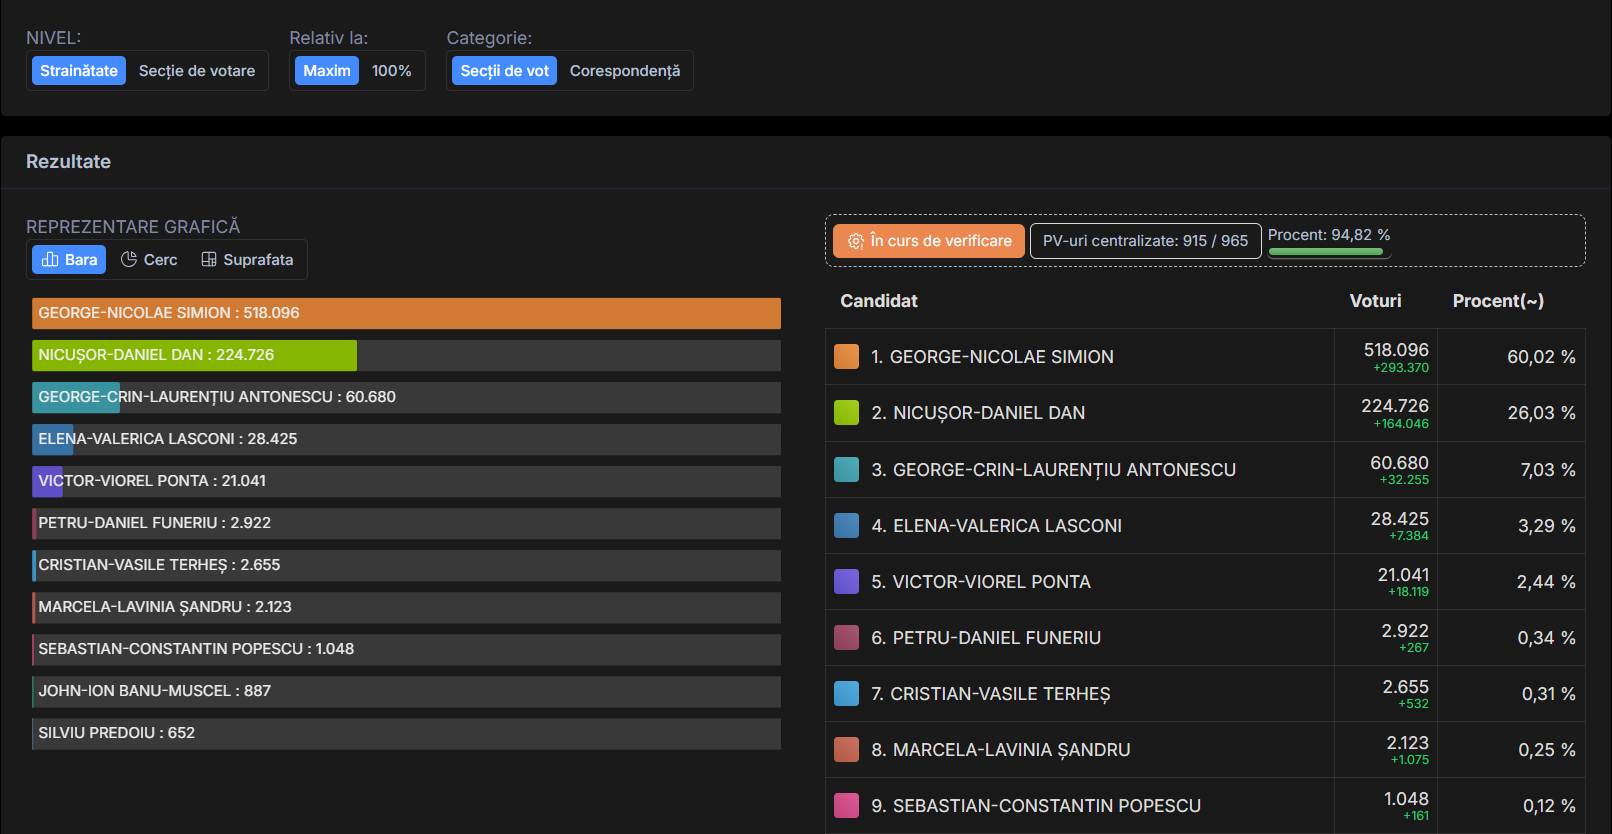Set relative scale to Maxim

[x=327, y=71]
